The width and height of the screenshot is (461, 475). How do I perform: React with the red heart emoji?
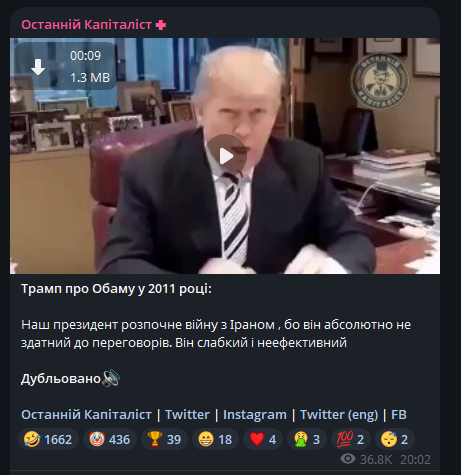click(263, 439)
